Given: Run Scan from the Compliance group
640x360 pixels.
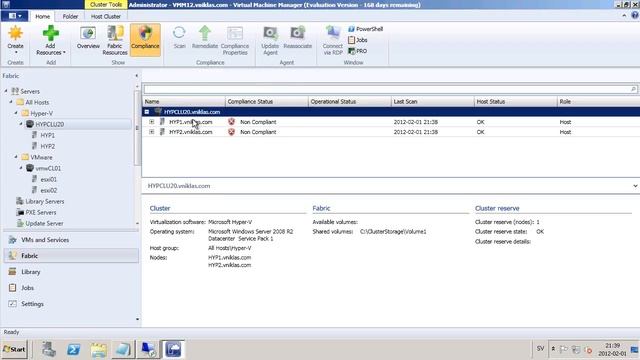Looking at the screenshot, I should [x=179, y=38].
